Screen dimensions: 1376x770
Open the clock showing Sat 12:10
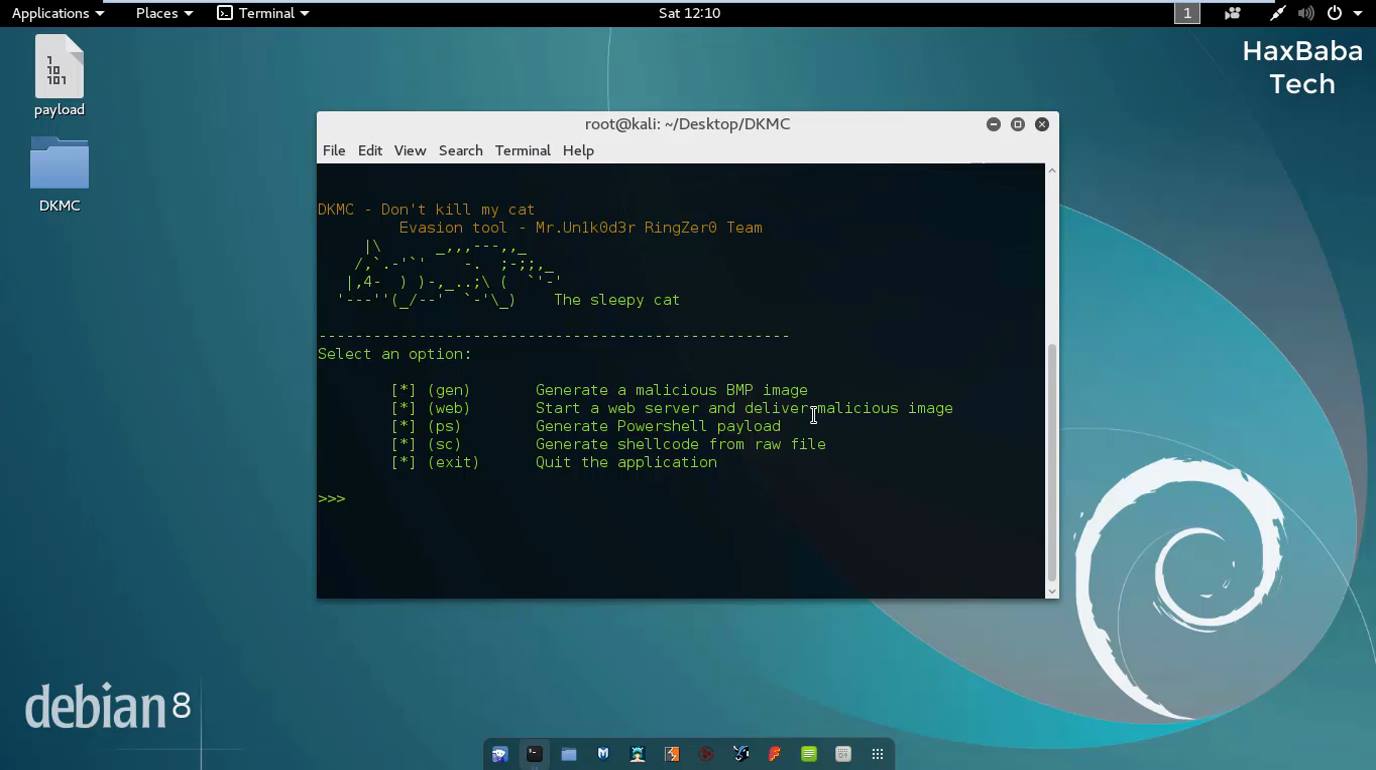tap(690, 13)
